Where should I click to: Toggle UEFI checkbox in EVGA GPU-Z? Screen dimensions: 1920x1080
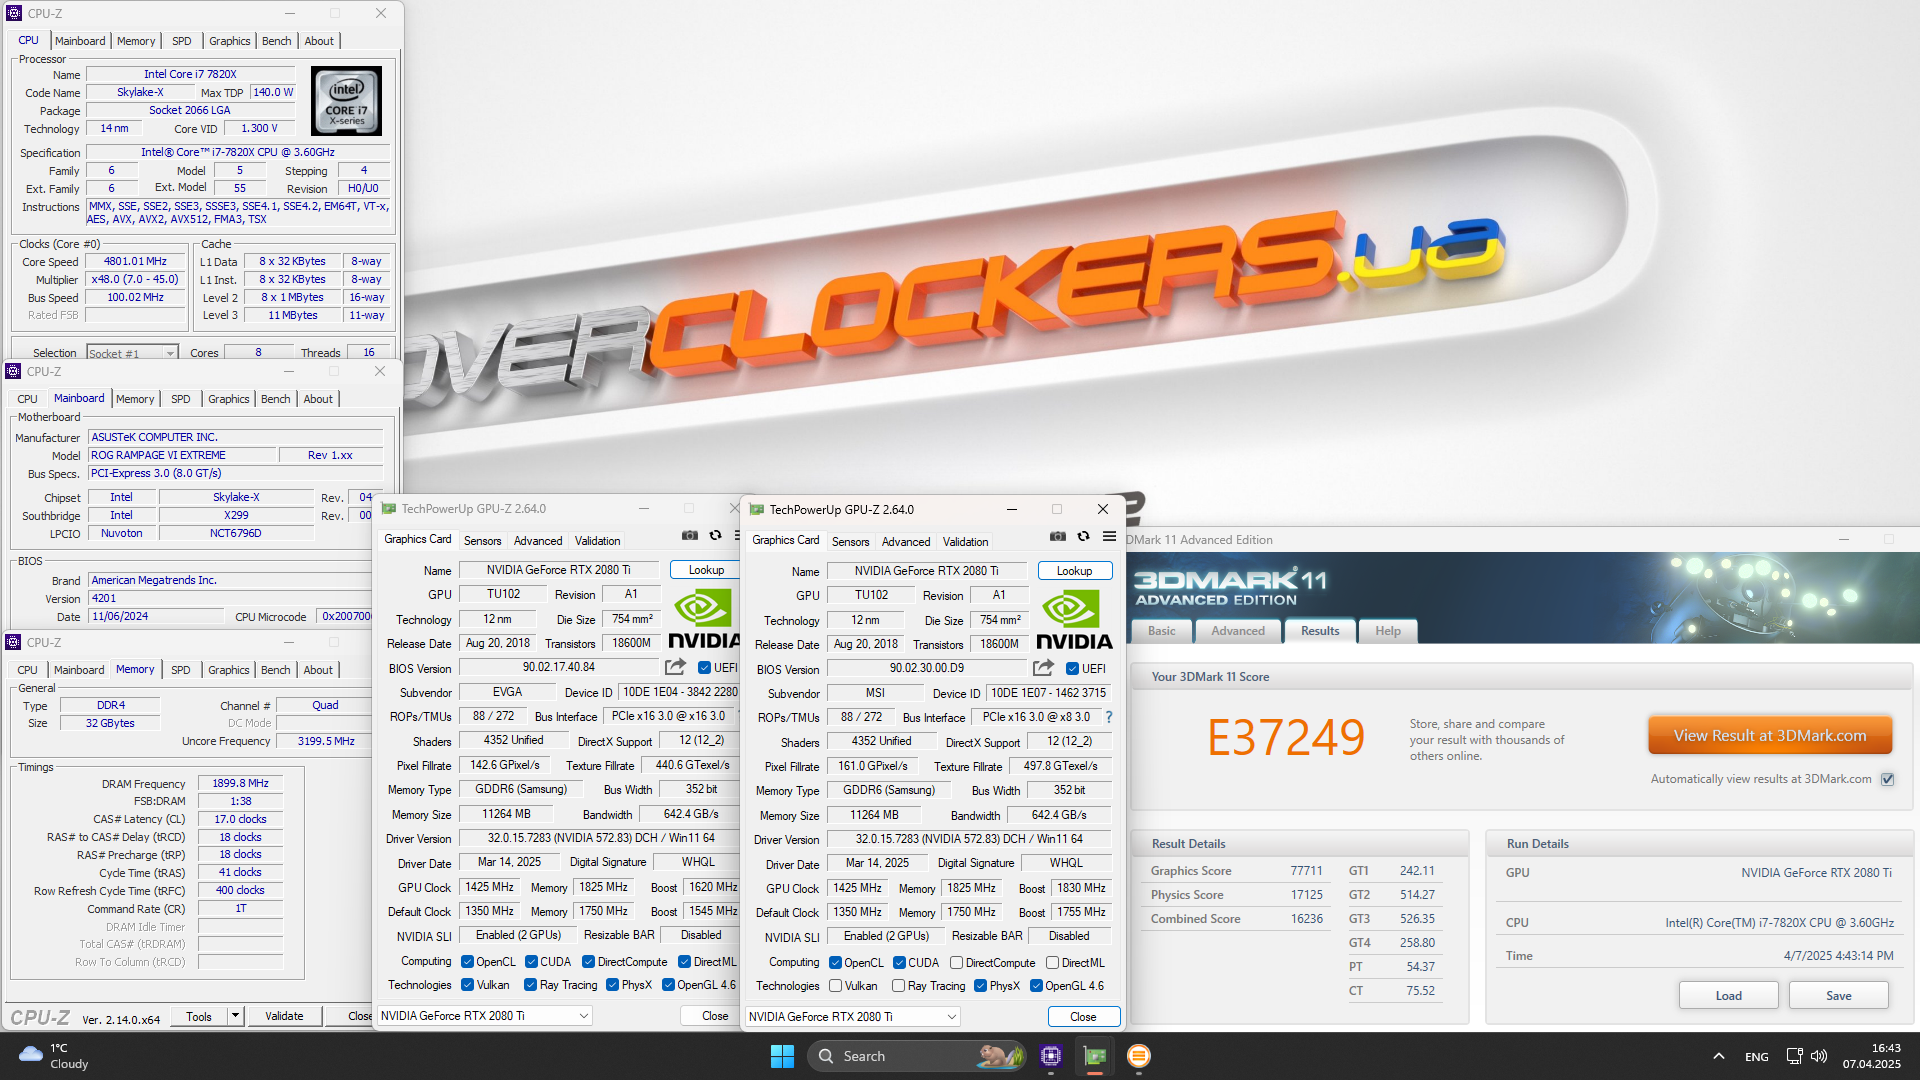pyautogui.click(x=704, y=668)
